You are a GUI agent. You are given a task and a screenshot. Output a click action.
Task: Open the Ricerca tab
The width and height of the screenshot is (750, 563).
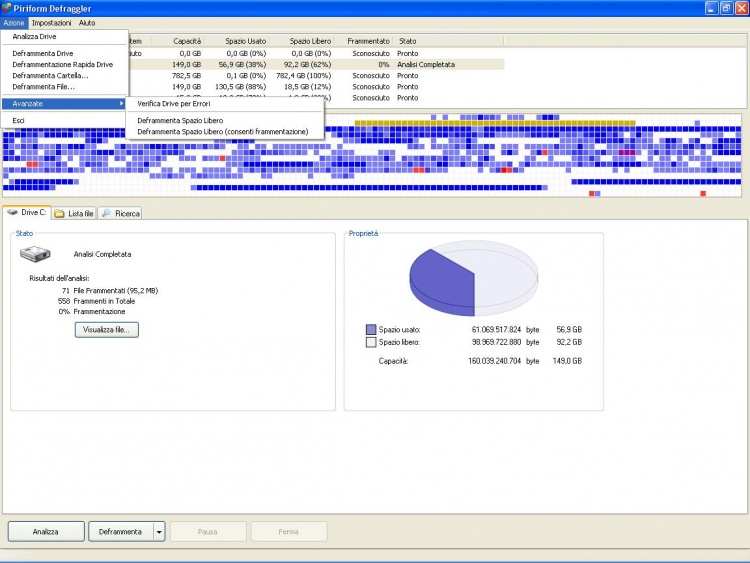(x=120, y=213)
